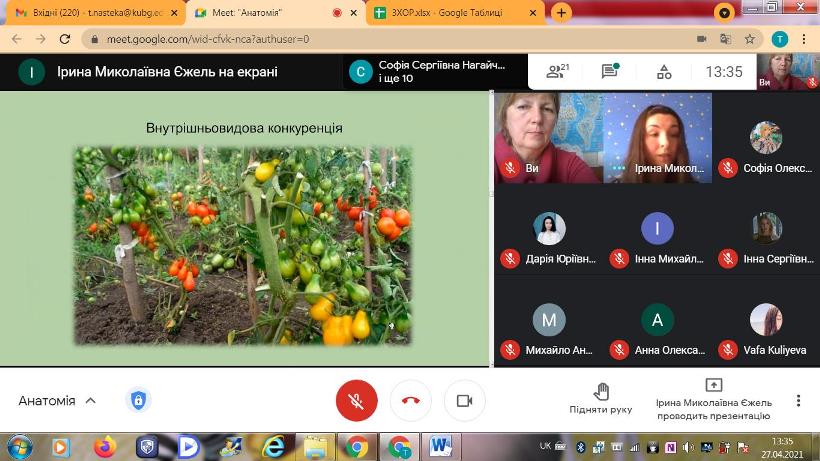Open Microsoft Word from the taskbar
820x461 pixels.
tap(441, 446)
